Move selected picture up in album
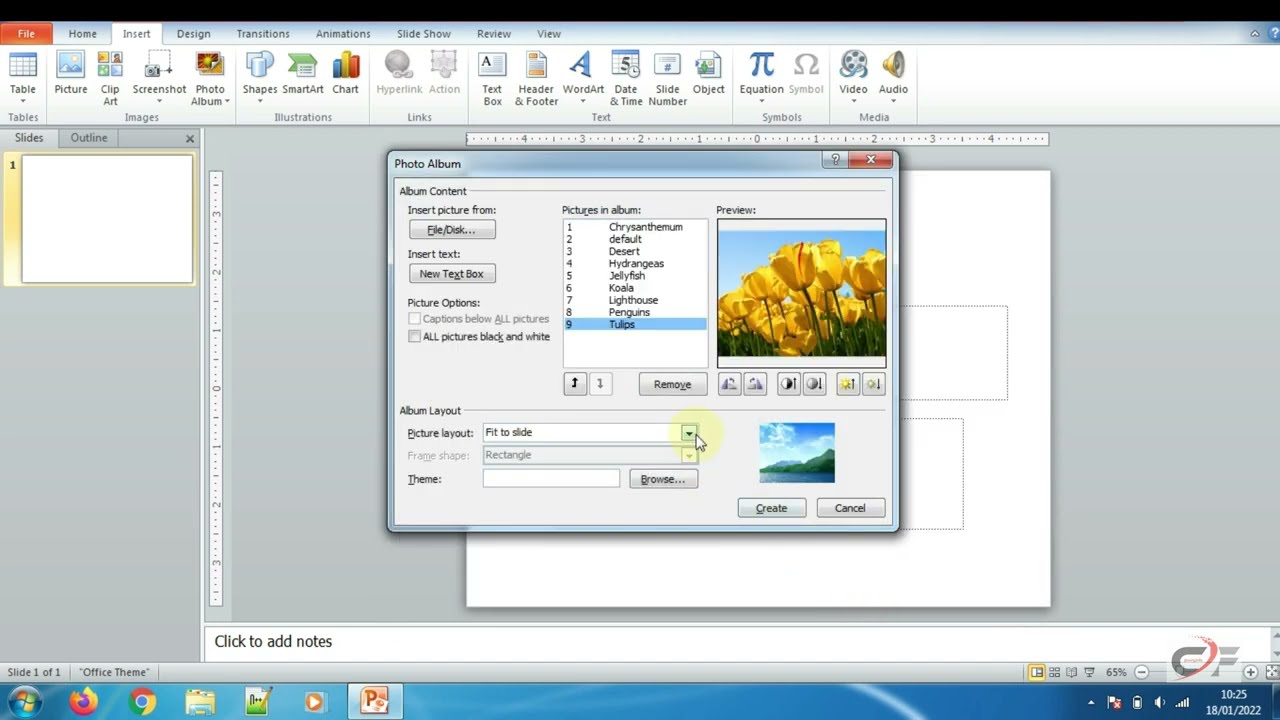The height and width of the screenshot is (720, 1280). (x=574, y=384)
